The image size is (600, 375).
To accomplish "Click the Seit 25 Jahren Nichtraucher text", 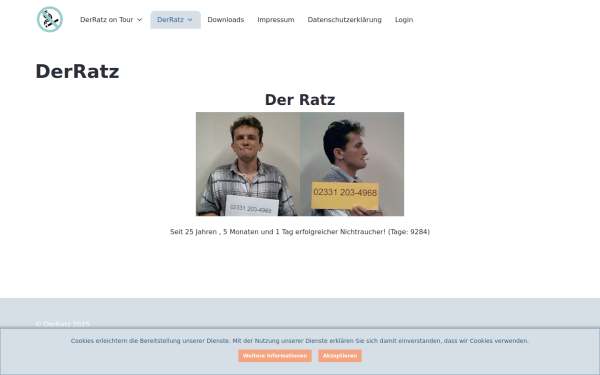I will coord(300,232).
